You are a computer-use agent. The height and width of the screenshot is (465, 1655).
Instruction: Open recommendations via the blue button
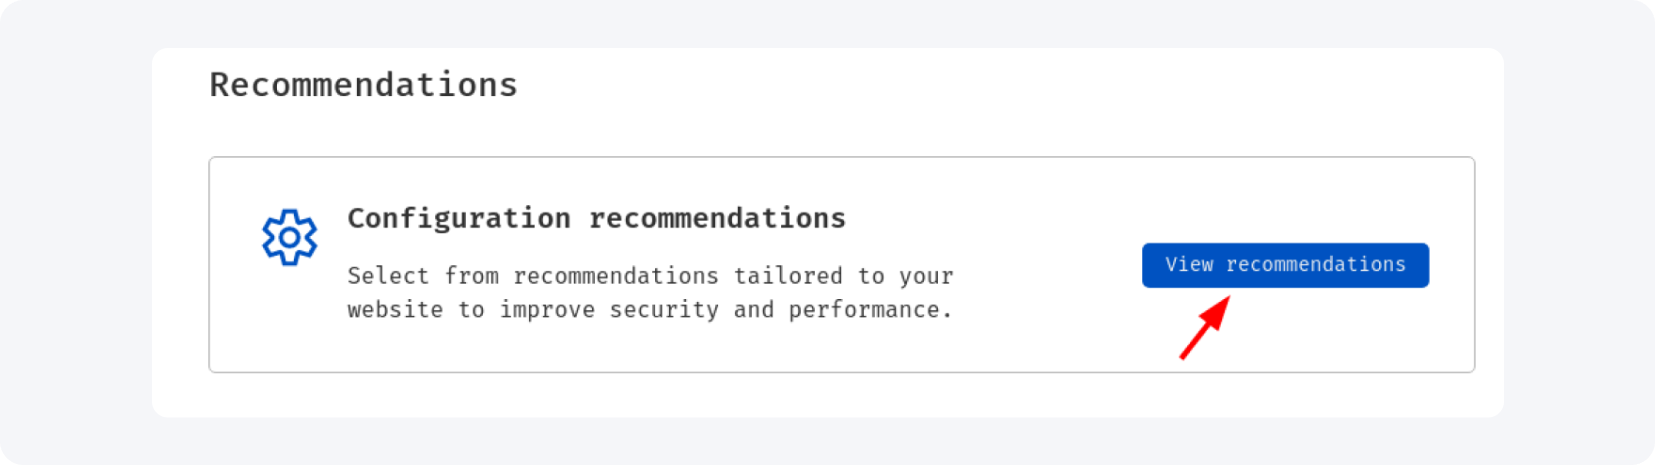pos(1285,265)
